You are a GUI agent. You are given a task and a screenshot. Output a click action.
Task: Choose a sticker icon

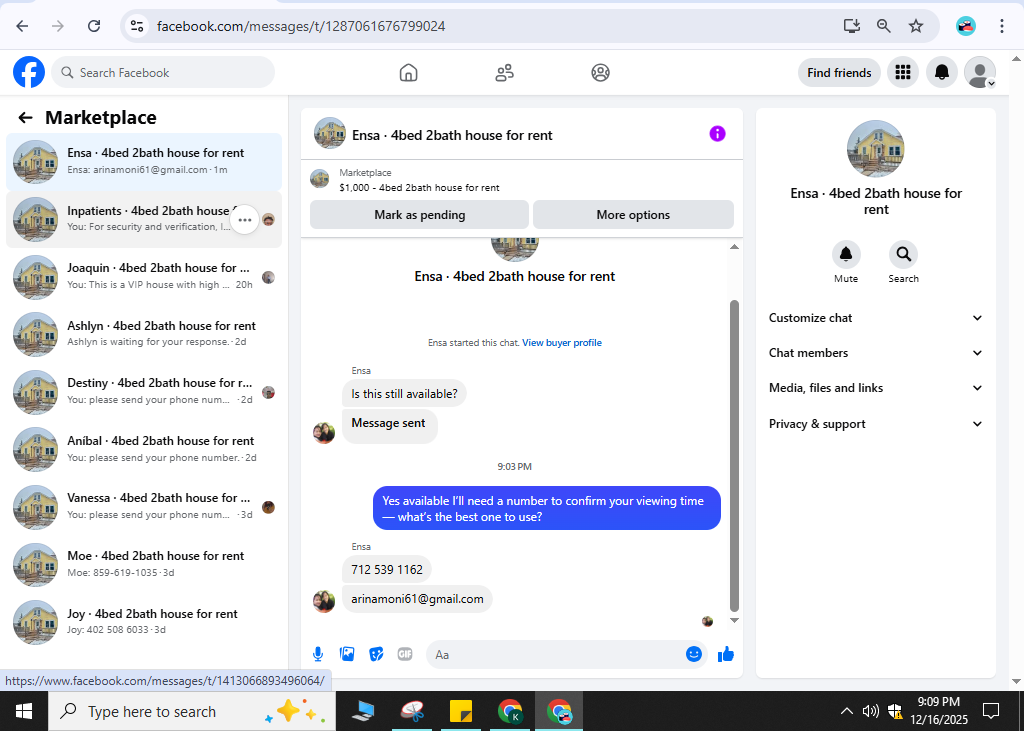[376, 654]
